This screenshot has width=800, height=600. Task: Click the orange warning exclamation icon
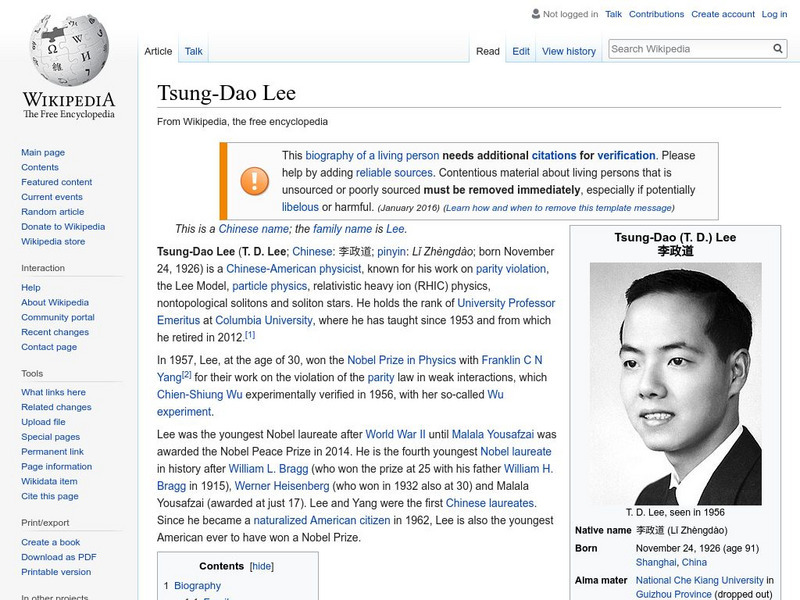[255, 181]
